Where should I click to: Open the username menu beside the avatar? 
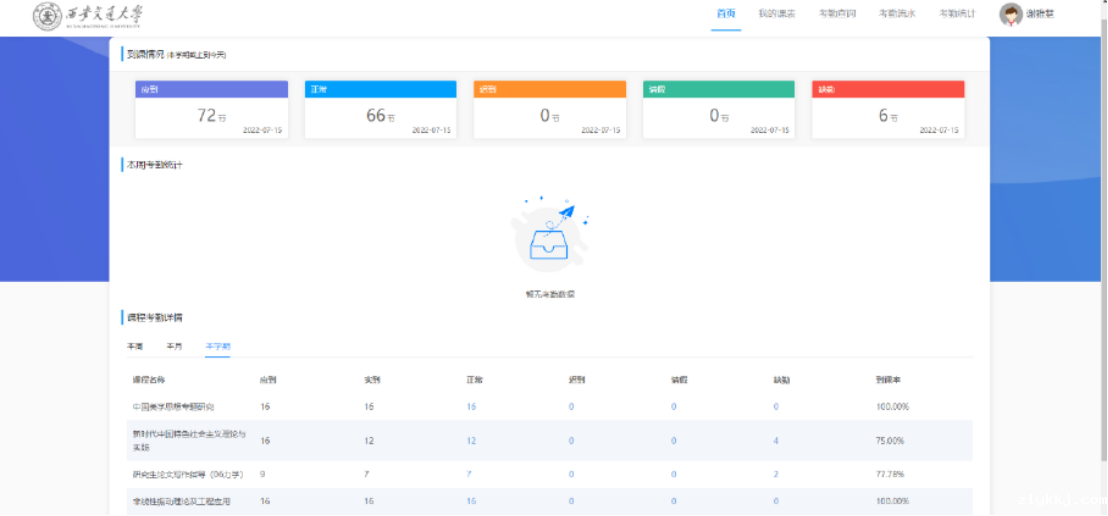(1040, 15)
